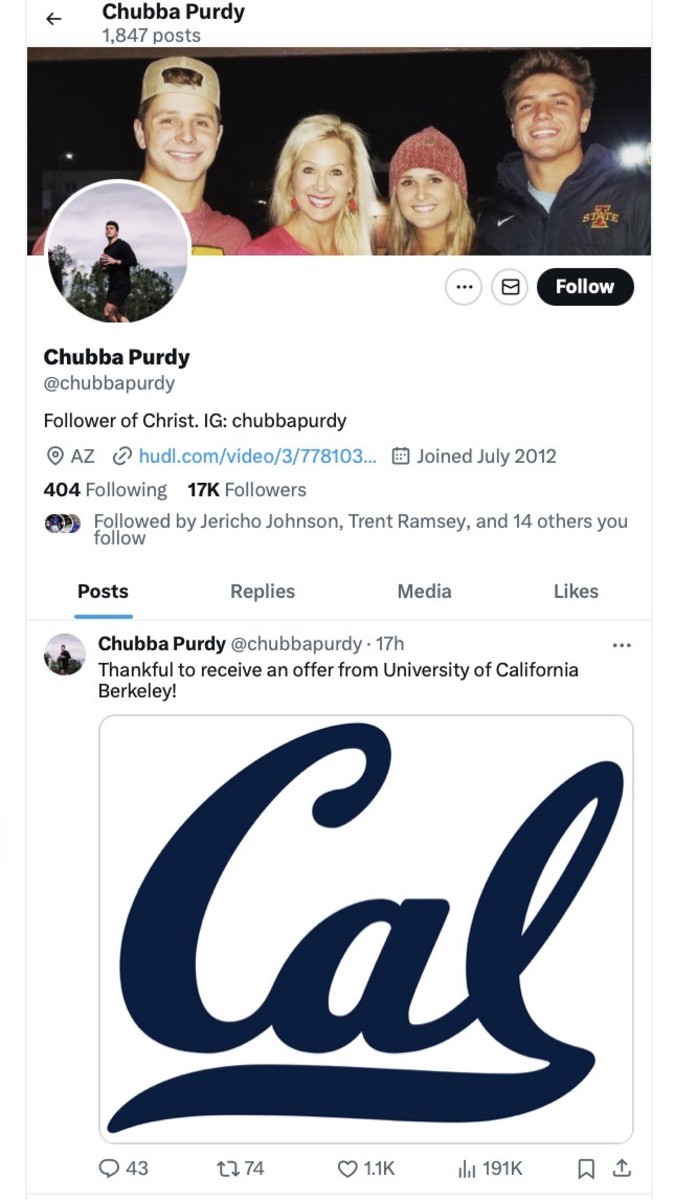This screenshot has width=674, height=1200.
Task: Bookmark the Cal offer post
Action: click(x=587, y=1168)
